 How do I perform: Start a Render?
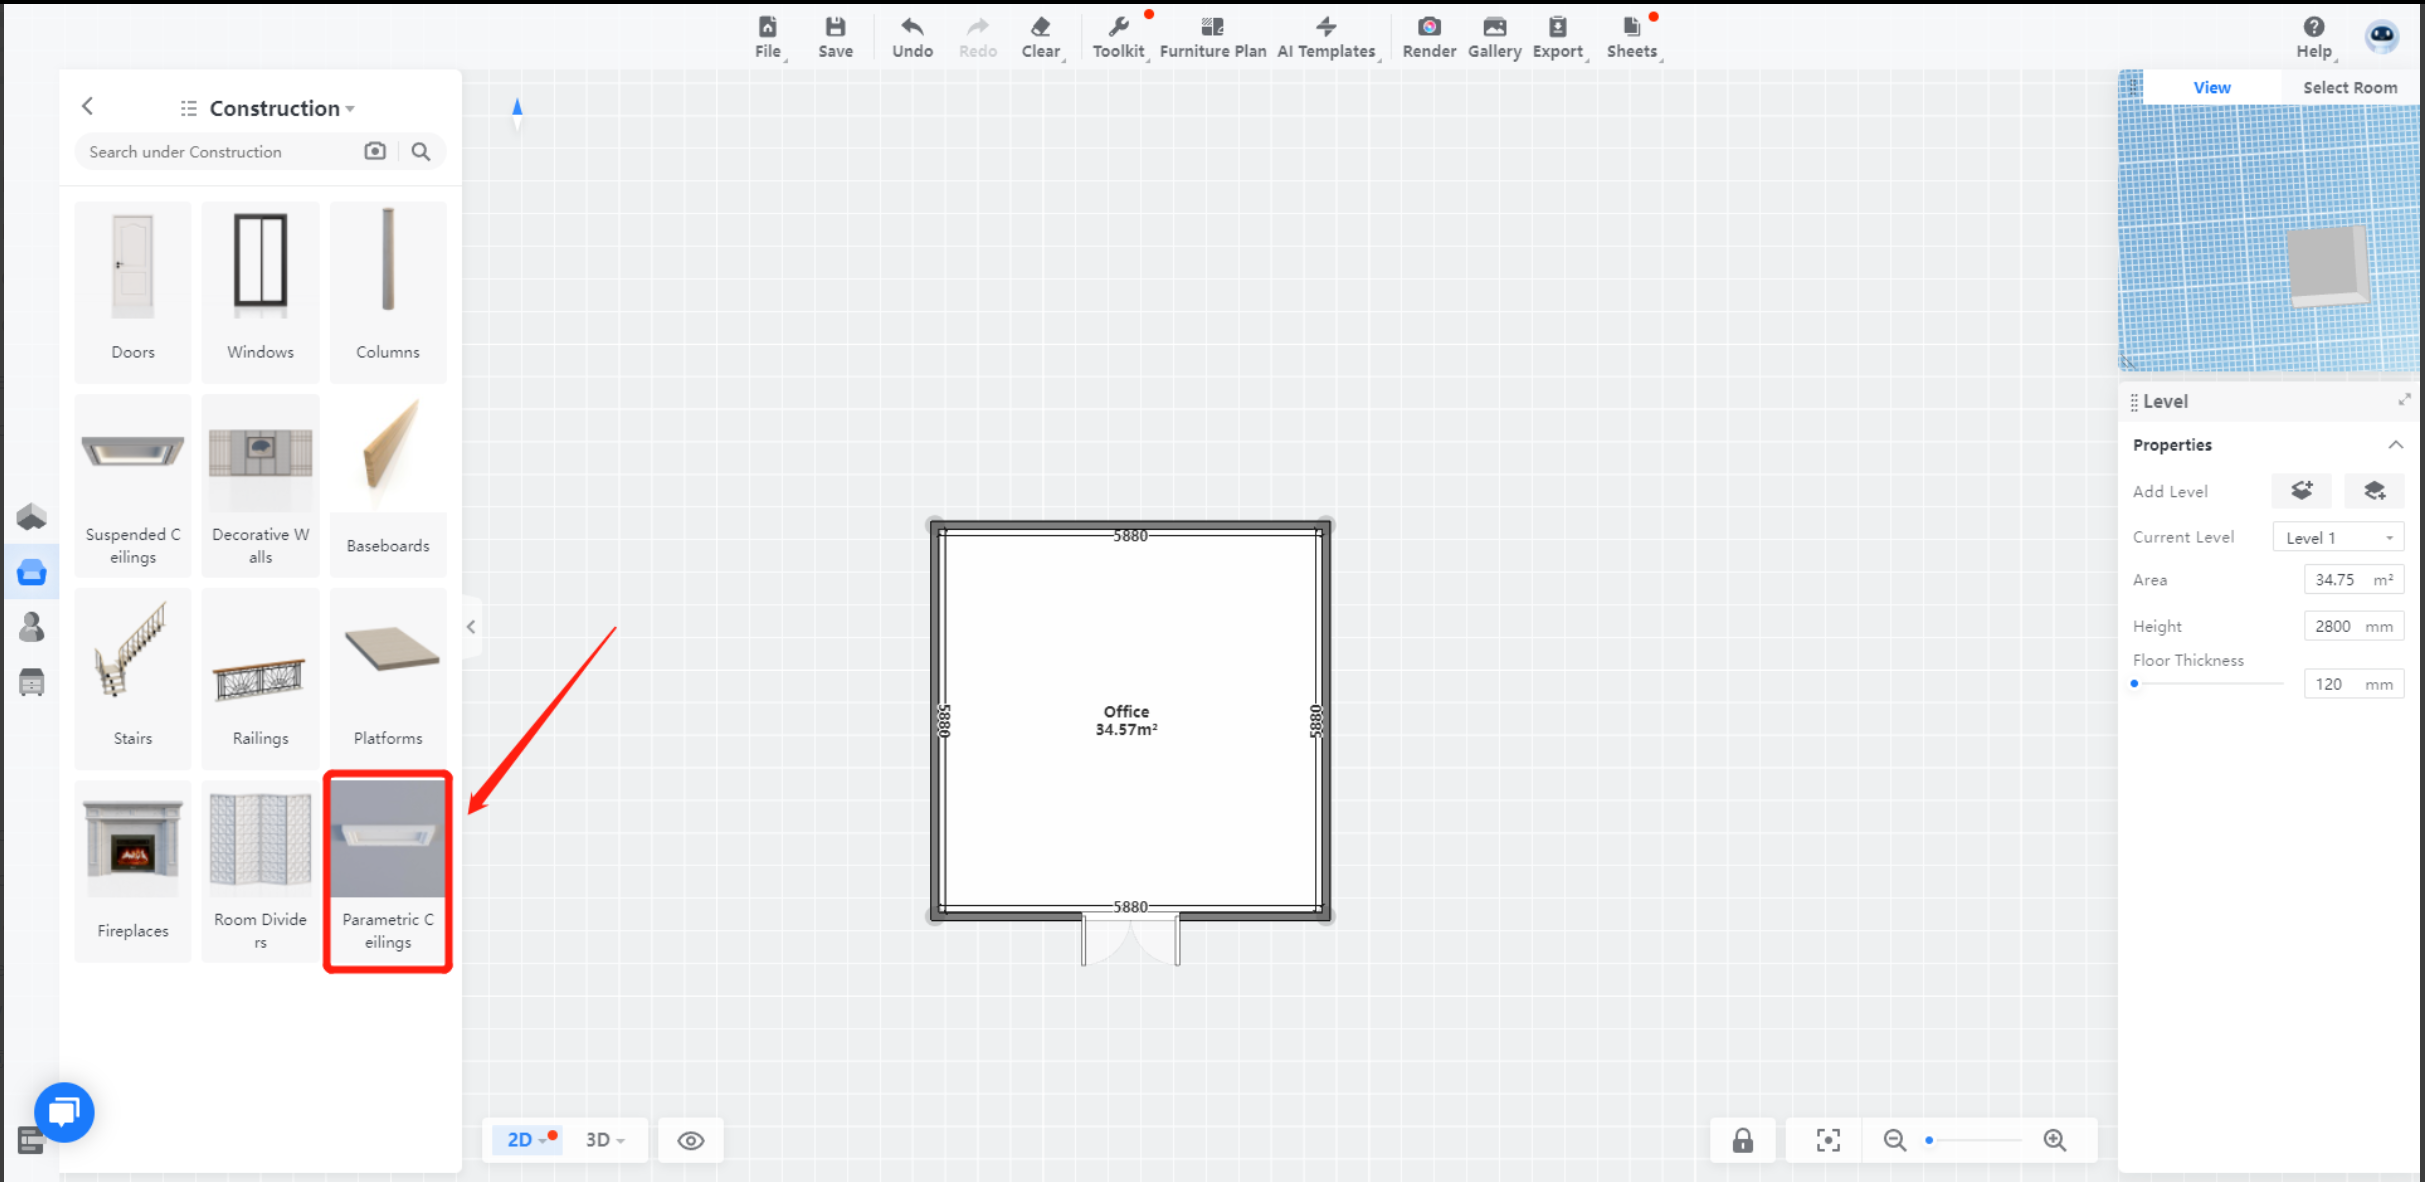pyautogui.click(x=1428, y=37)
